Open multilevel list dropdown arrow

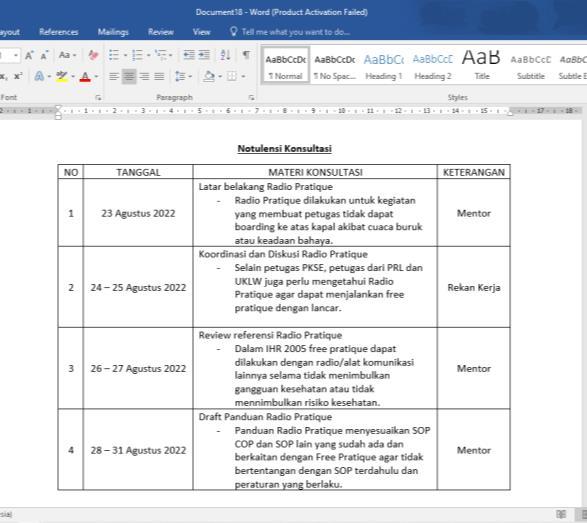(x=171, y=56)
